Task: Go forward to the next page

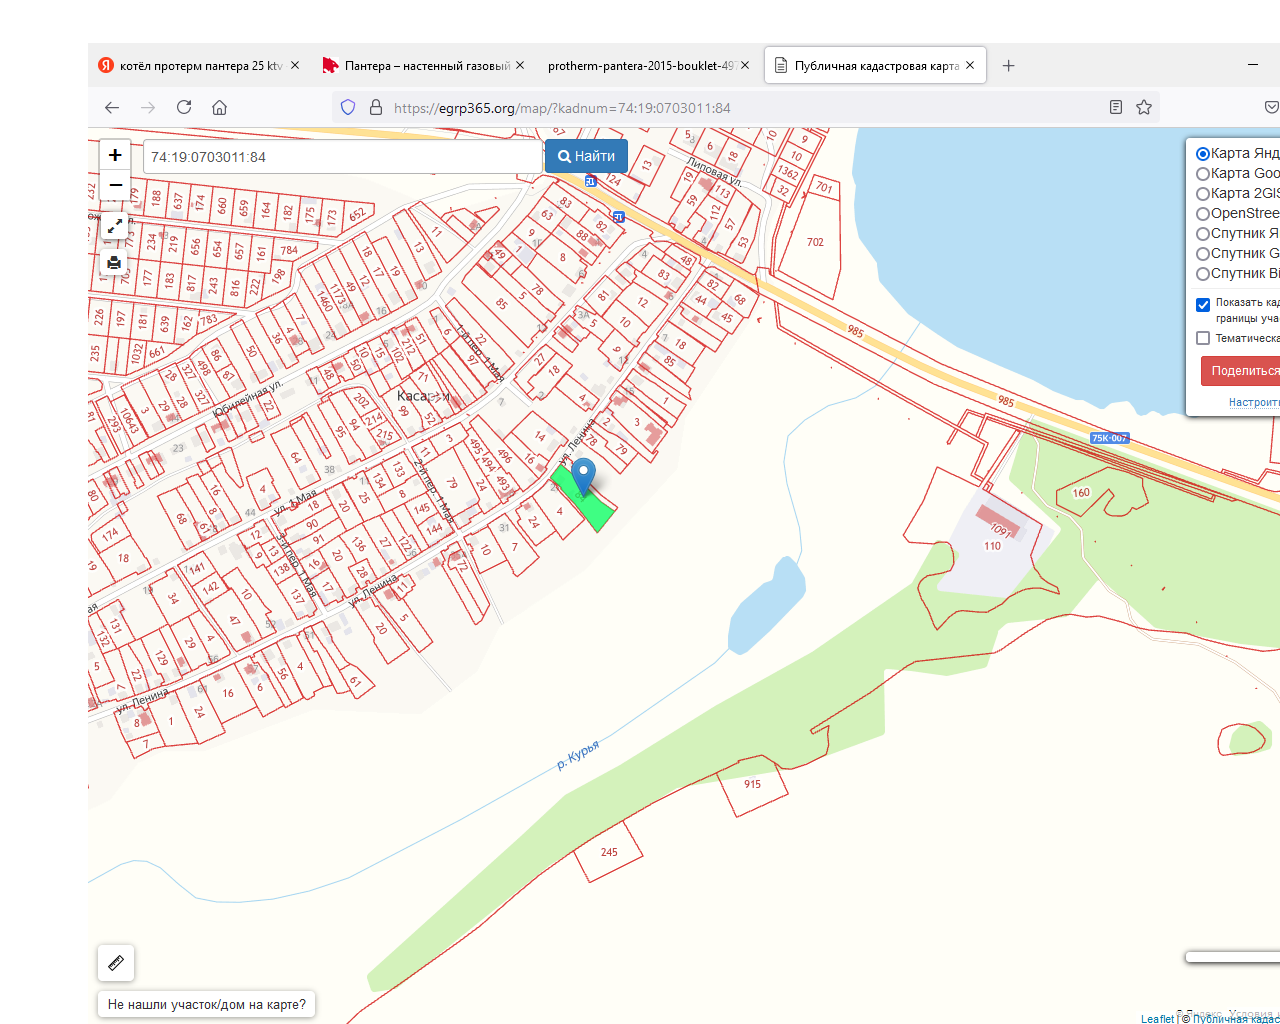Action: click(x=148, y=107)
